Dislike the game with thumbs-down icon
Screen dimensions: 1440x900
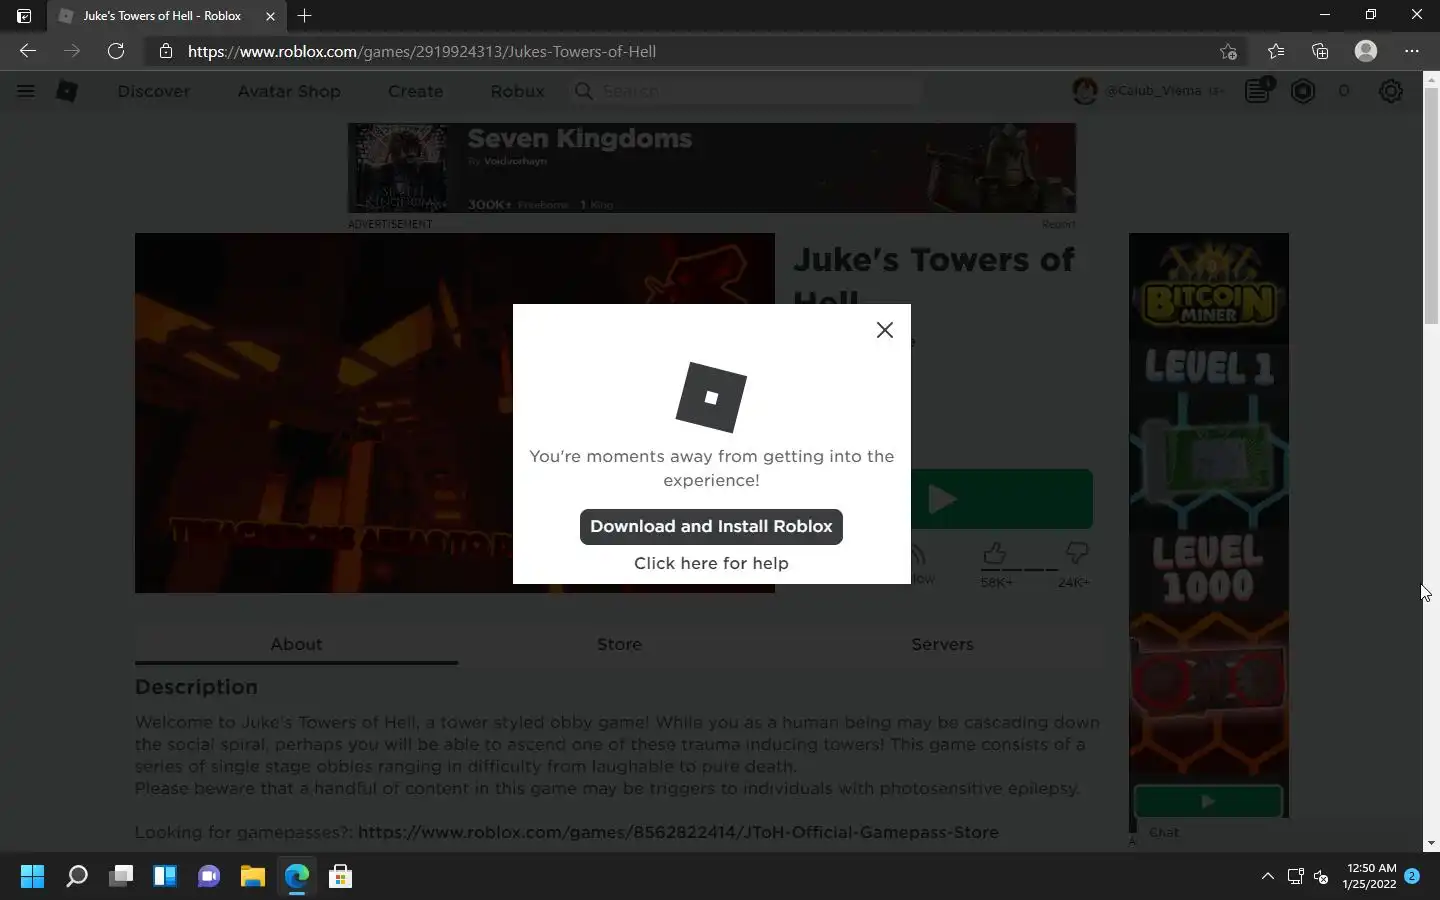pyautogui.click(x=1077, y=553)
